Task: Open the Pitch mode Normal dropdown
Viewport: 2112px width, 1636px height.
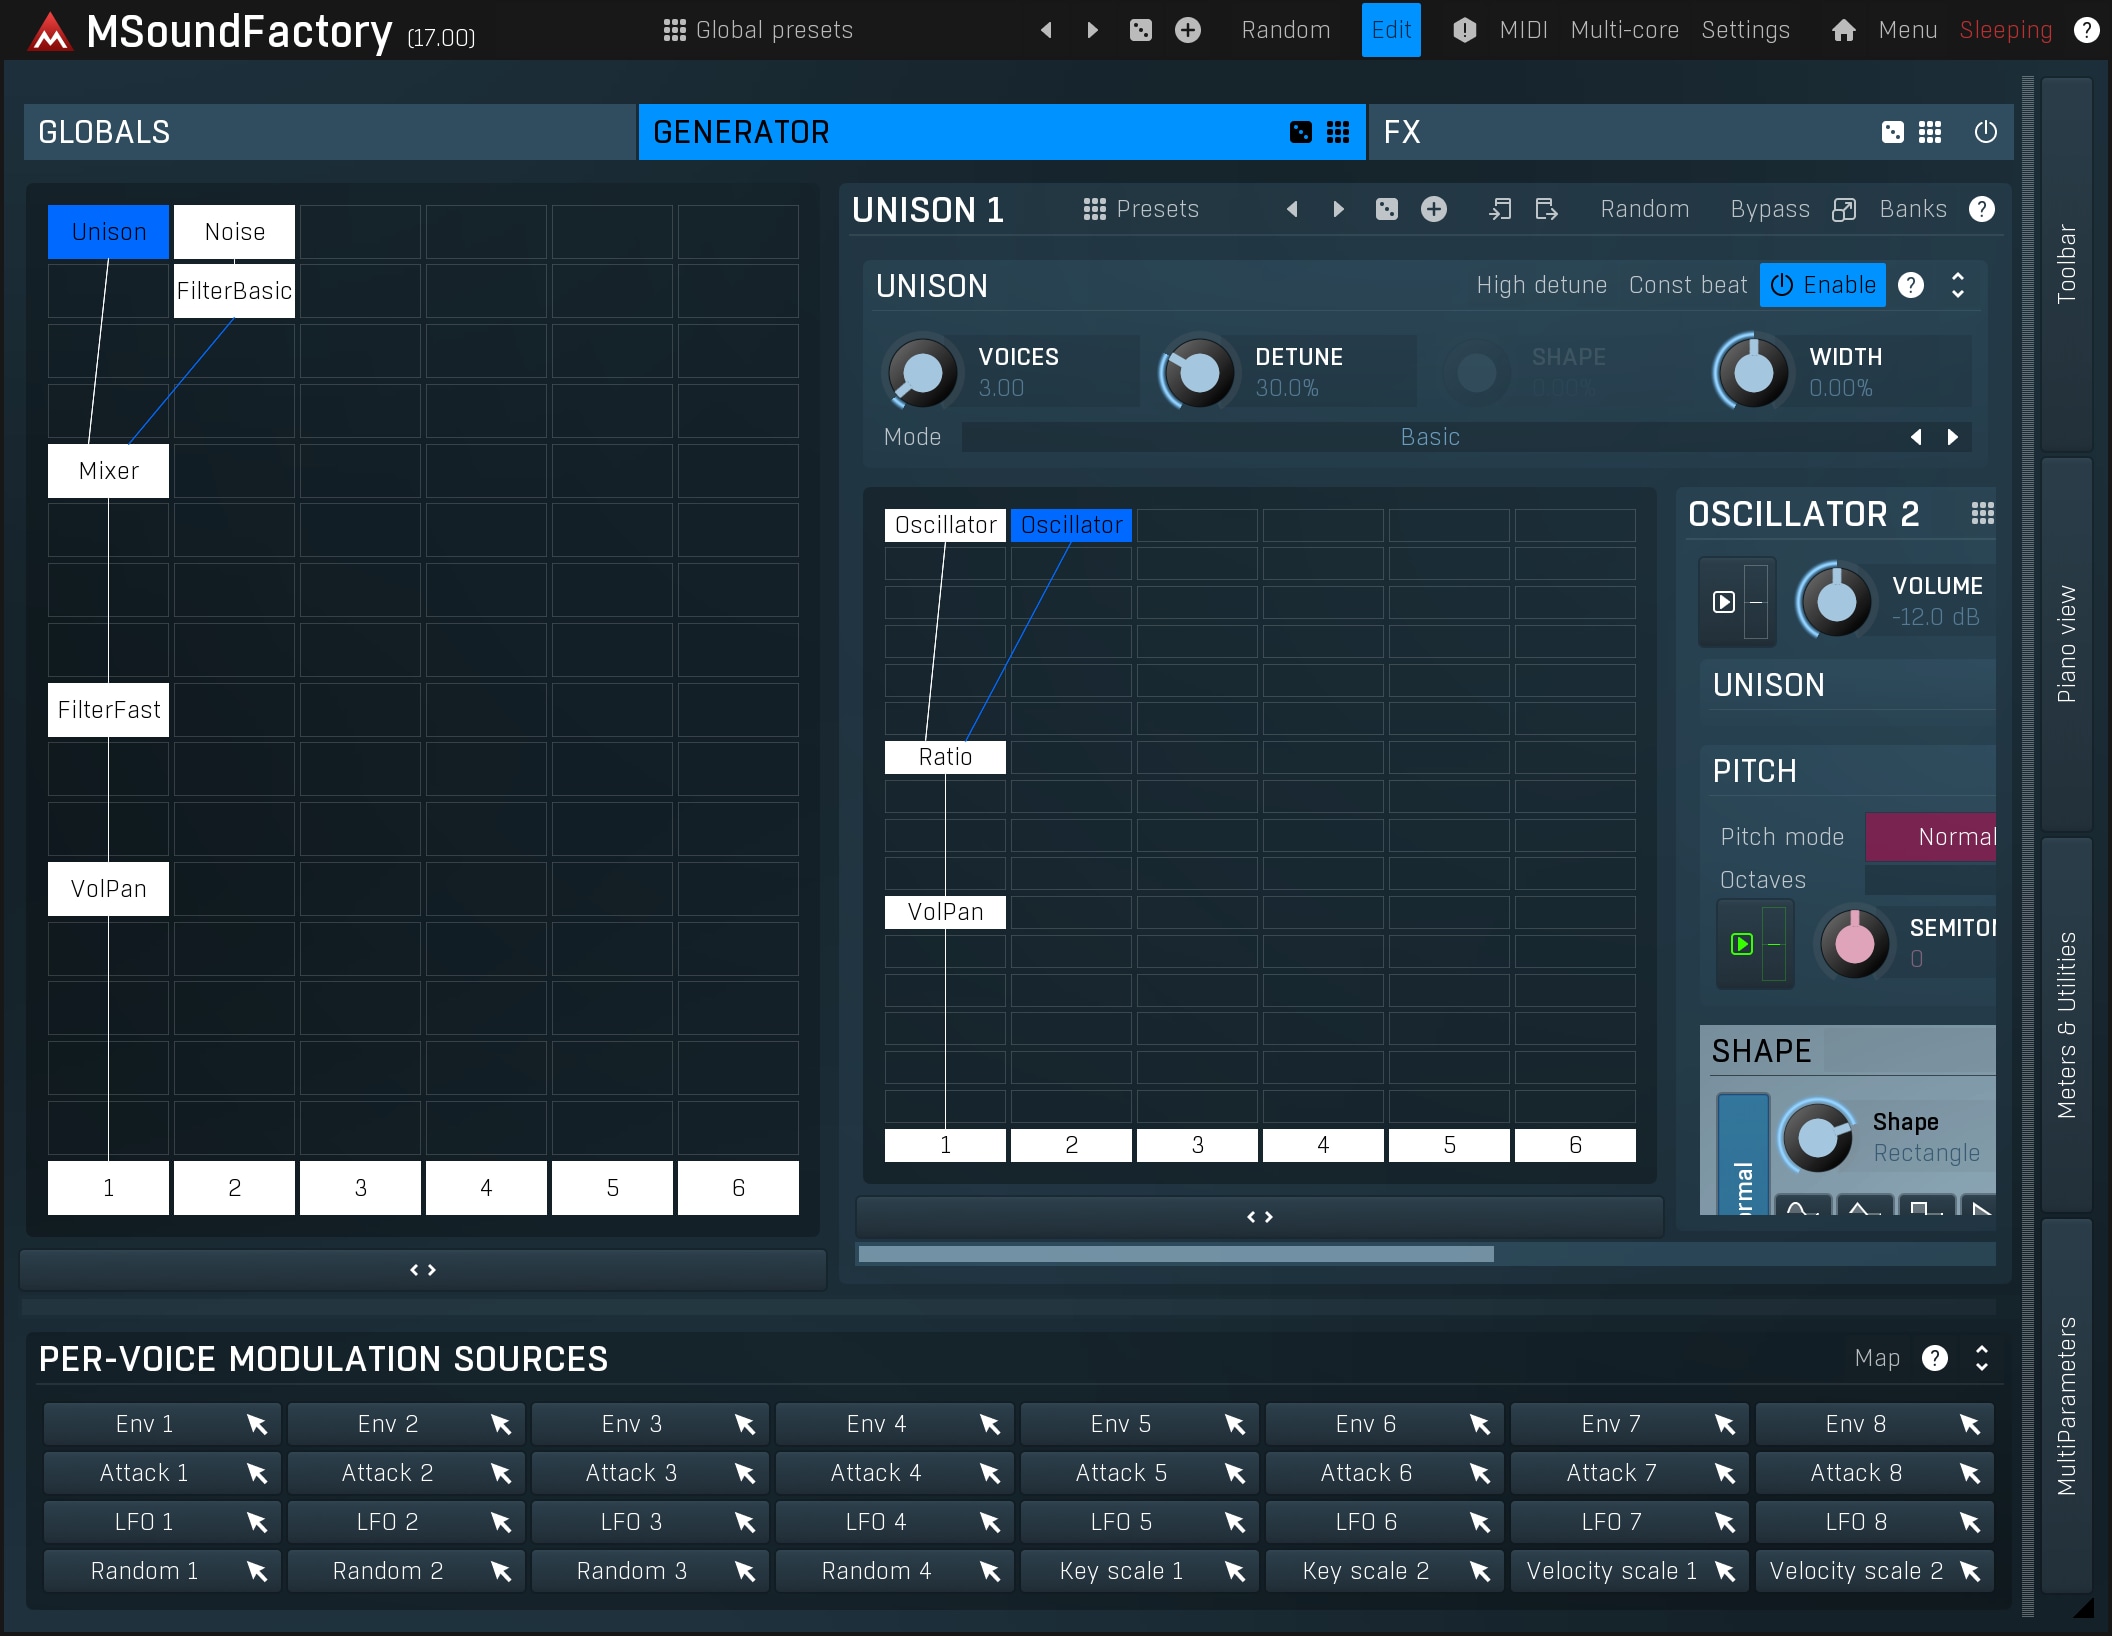Action: [x=1932, y=837]
